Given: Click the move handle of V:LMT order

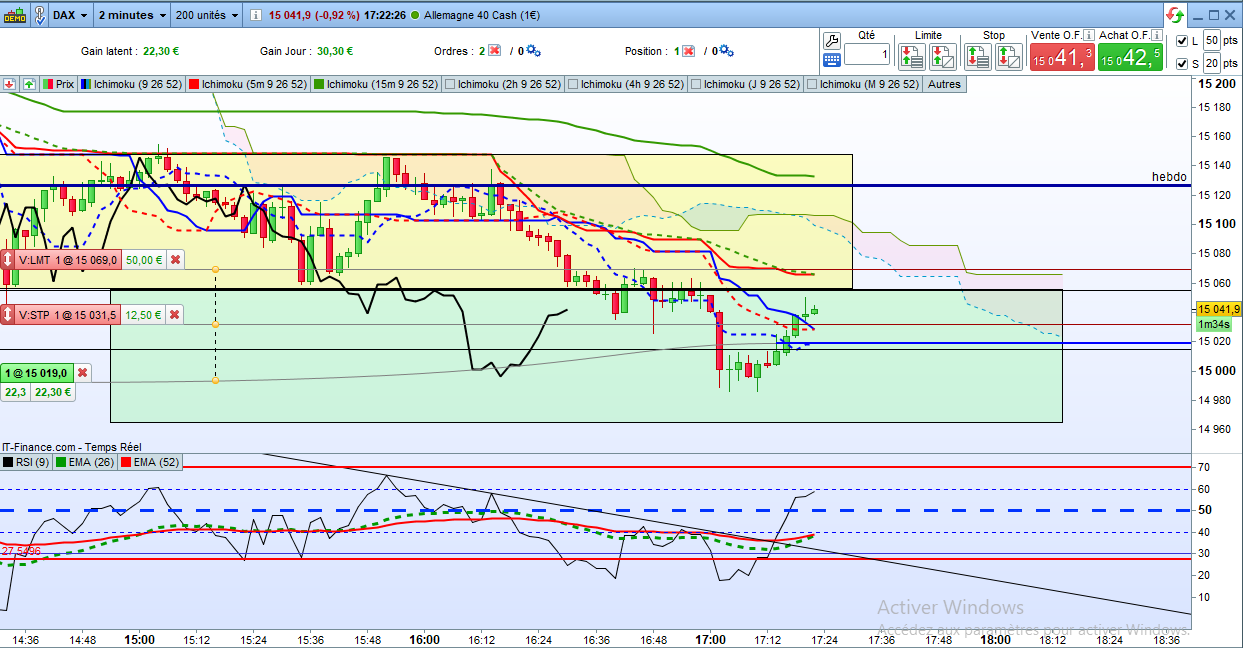Looking at the screenshot, I should (9, 259).
